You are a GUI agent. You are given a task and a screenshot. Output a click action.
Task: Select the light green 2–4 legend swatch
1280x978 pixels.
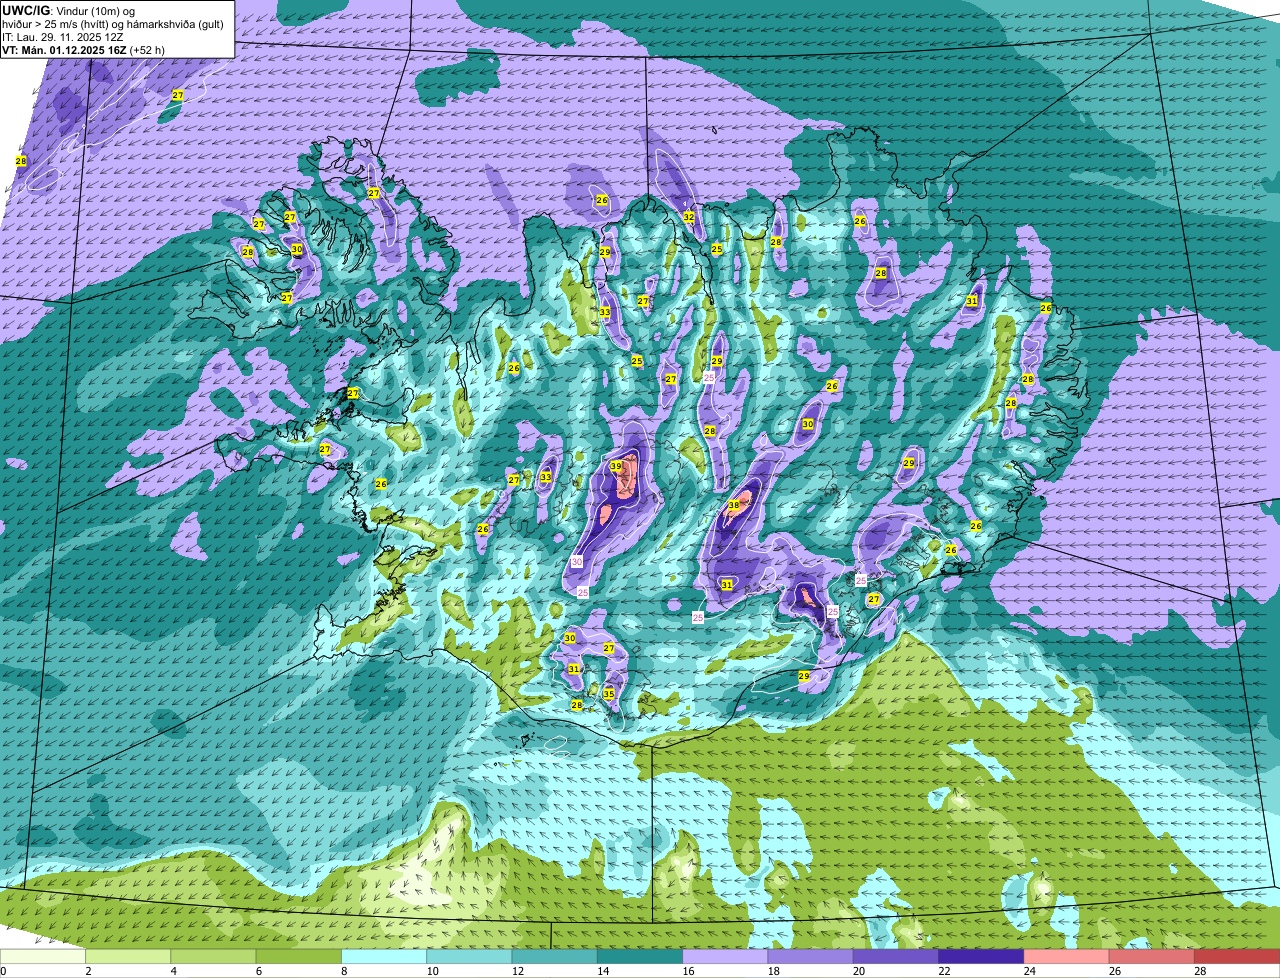point(128,957)
